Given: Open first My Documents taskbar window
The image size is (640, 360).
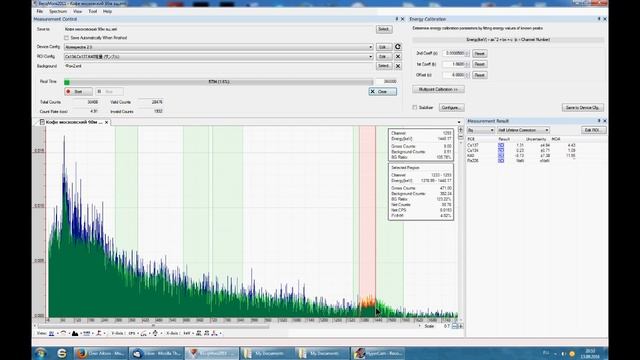Looking at the screenshot, I should pyautogui.click(x=267, y=353).
